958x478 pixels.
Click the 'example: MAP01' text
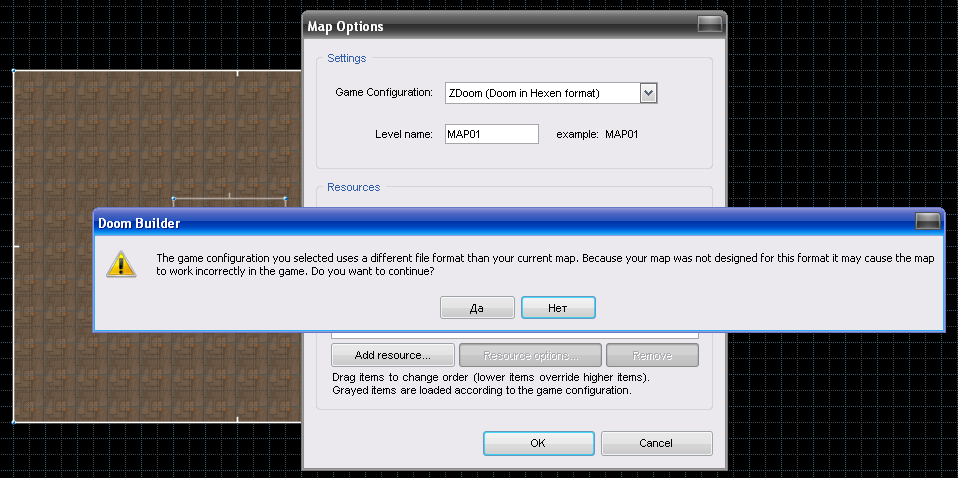(x=597, y=134)
